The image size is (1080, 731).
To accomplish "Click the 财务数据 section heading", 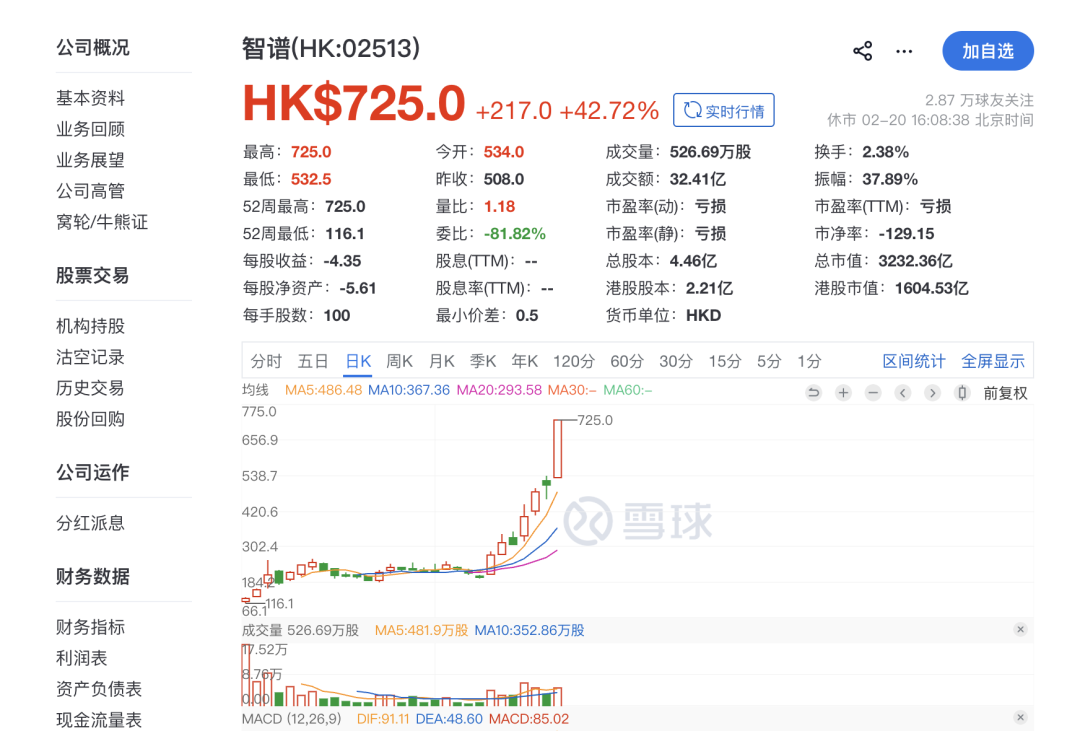I will (x=92, y=577).
